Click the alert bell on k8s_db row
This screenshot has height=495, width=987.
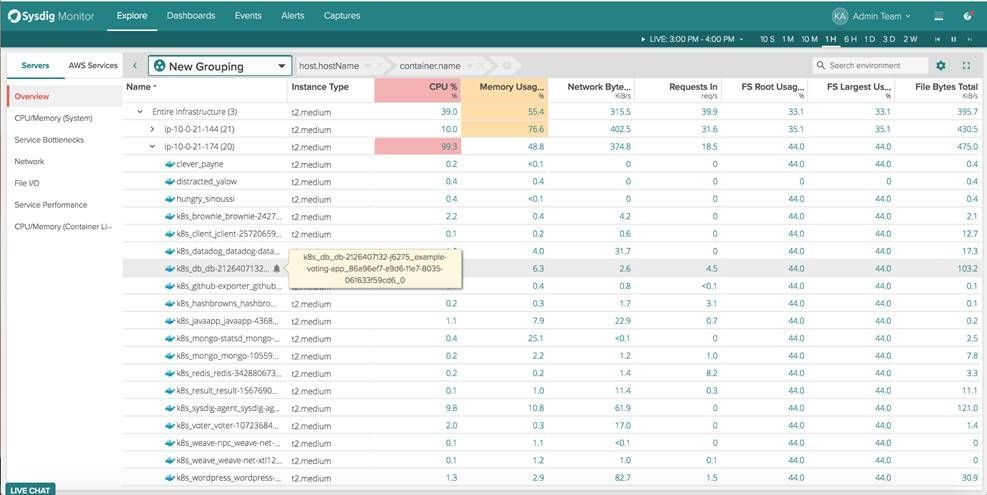tap(276, 268)
